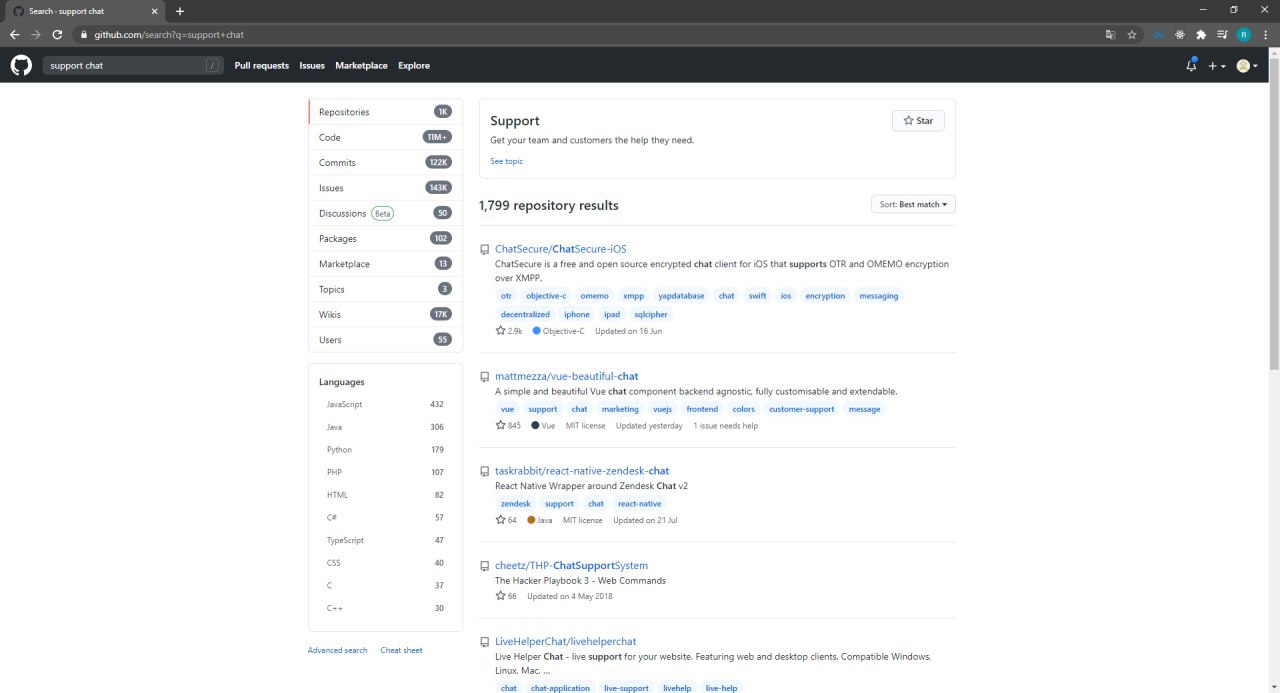Click the sqlcipher topic tag

[x=651, y=314]
